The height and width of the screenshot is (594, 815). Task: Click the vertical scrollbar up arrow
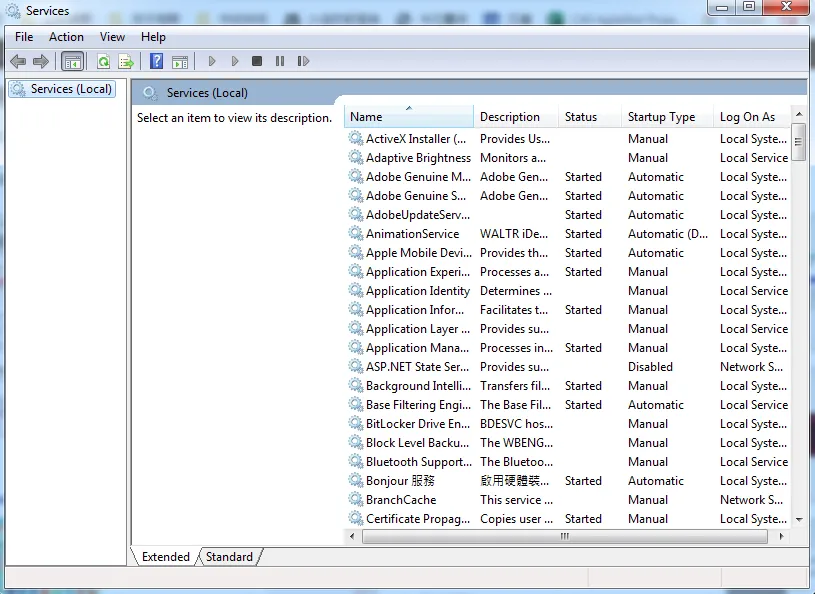click(799, 114)
